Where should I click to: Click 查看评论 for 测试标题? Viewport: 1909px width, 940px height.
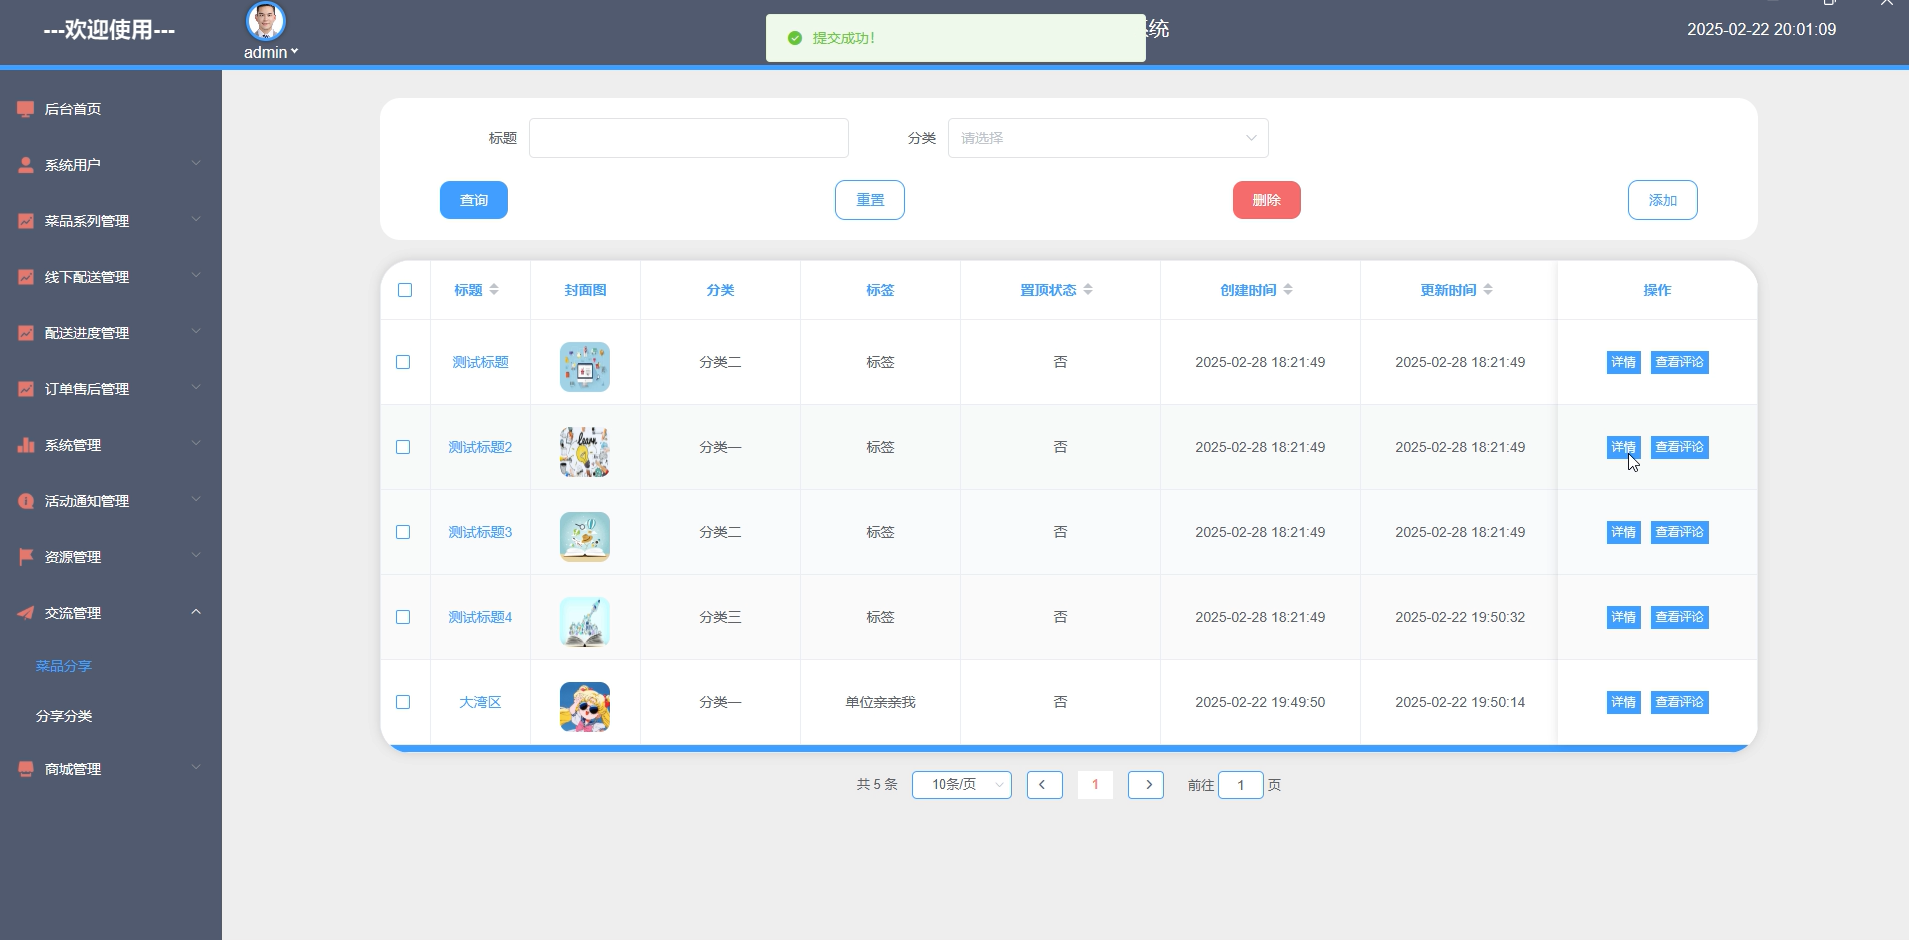pos(1680,362)
